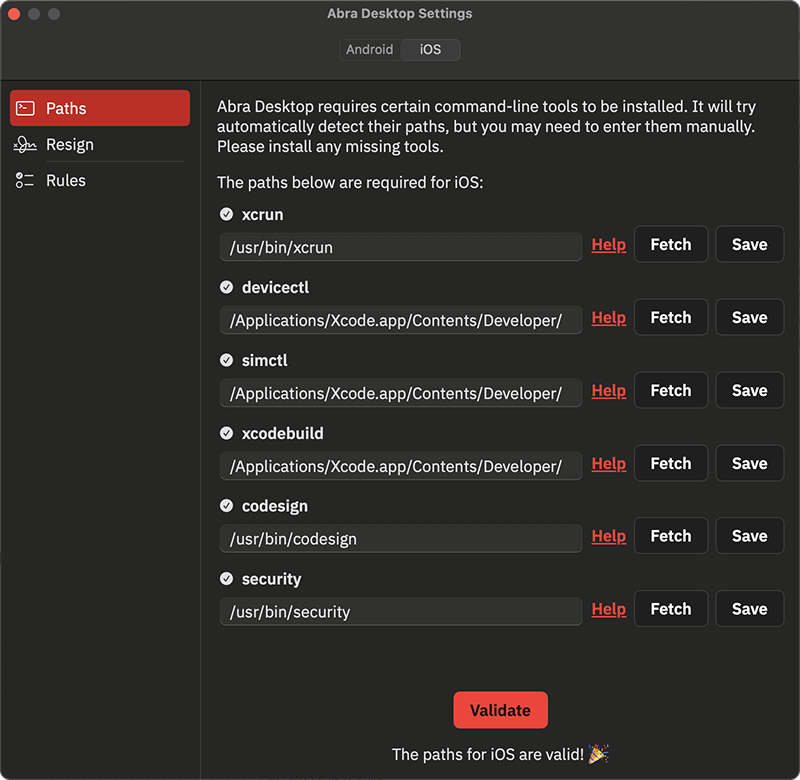Click the Paths terminal icon in sidebar
This screenshot has height=780, width=800.
25,108
